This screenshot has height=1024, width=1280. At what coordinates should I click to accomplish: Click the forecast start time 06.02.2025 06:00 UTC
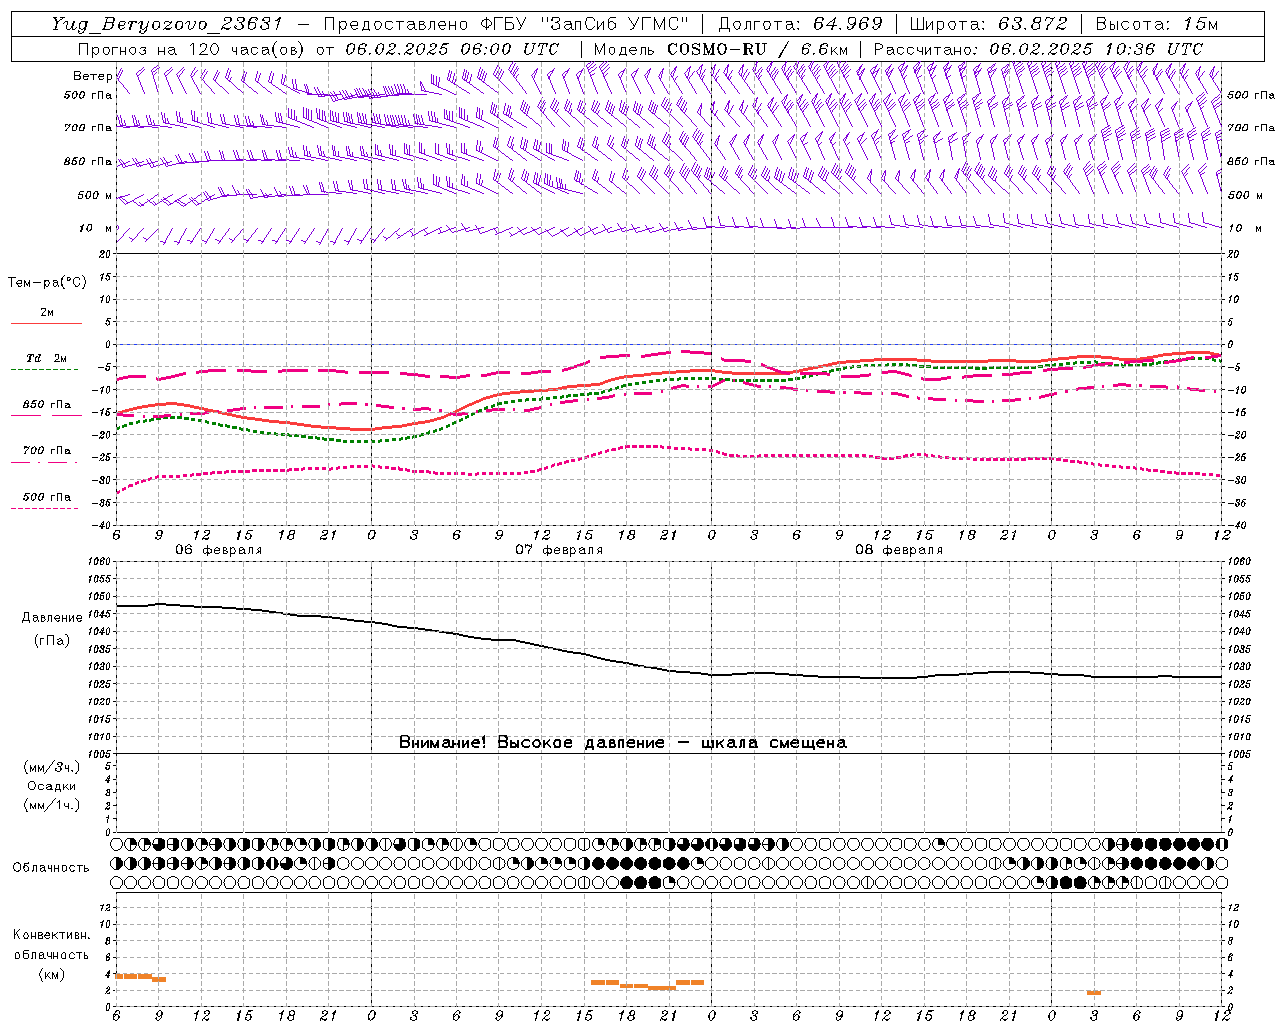click(x=451, y=49)
